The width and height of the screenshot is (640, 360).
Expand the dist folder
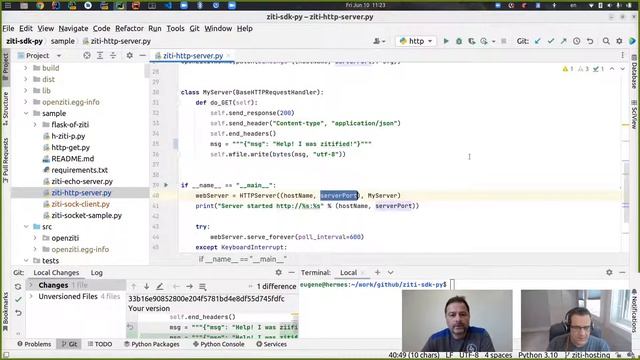[x=26, y=79]
